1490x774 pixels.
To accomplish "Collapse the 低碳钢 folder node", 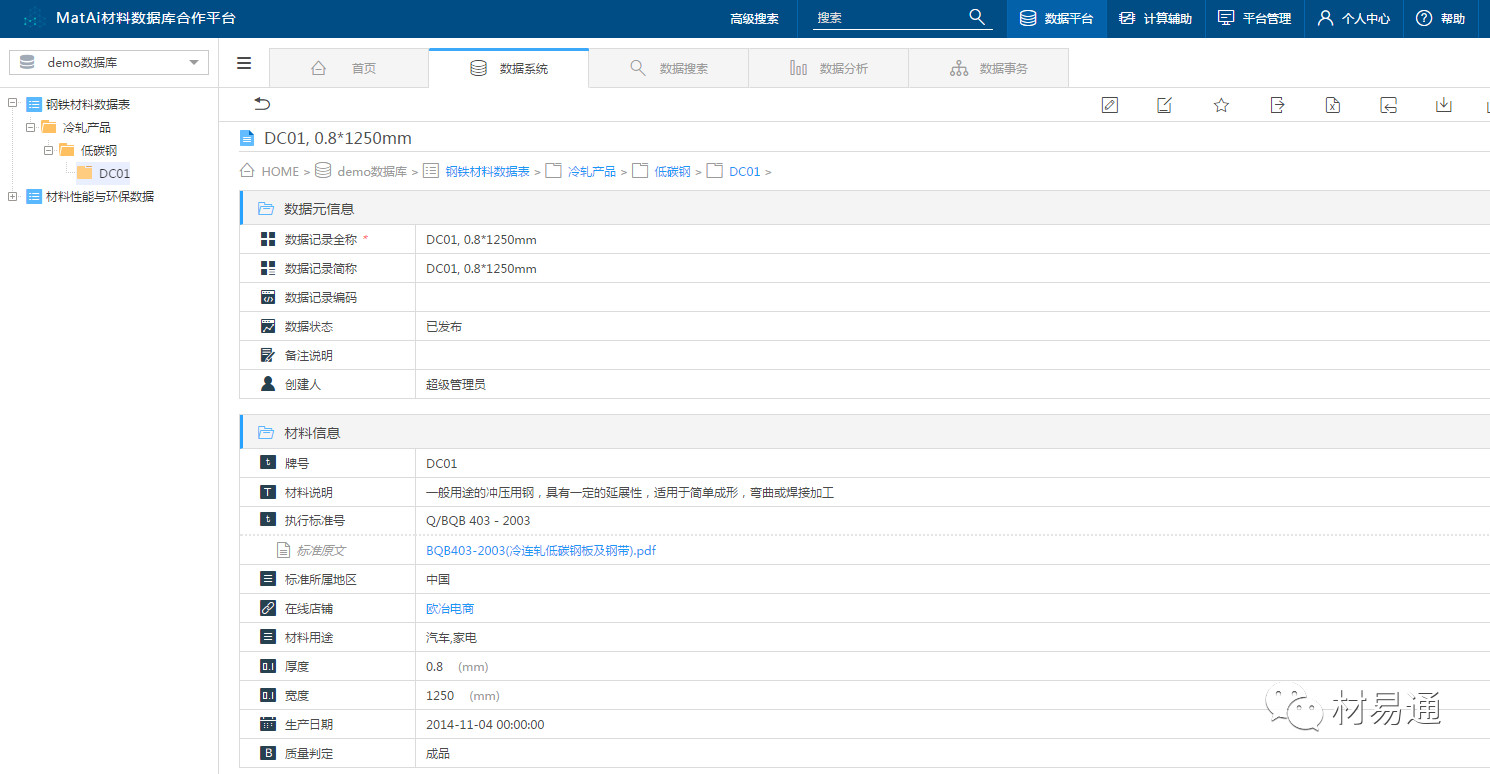I will pos(48,150).
